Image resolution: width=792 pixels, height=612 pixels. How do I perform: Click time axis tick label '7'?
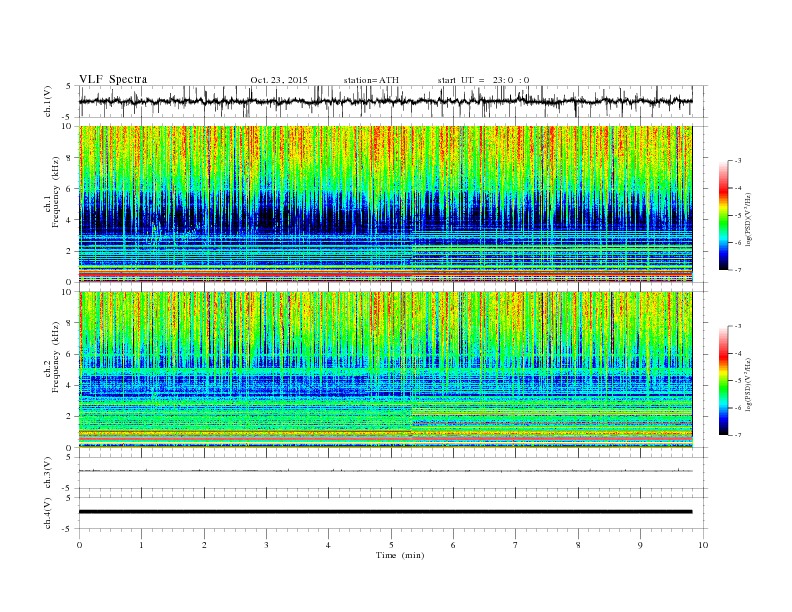[516, 545]
